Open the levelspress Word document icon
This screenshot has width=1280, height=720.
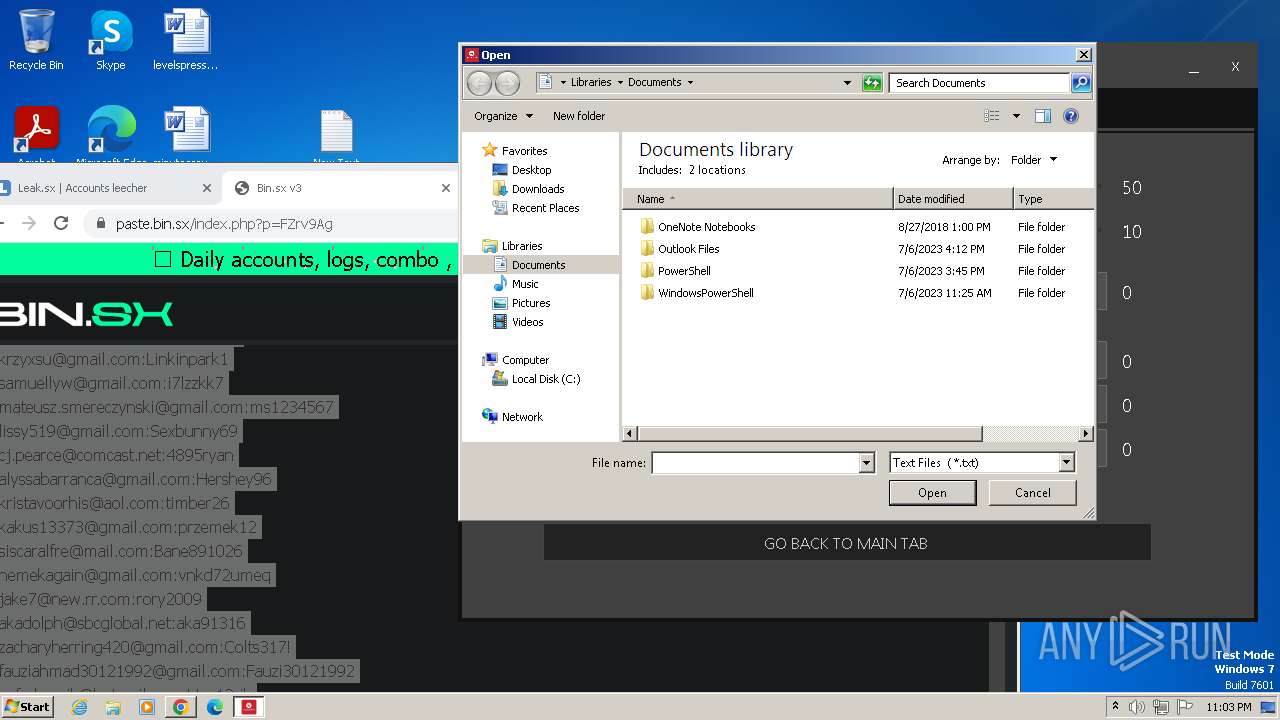tap(186, 40)
